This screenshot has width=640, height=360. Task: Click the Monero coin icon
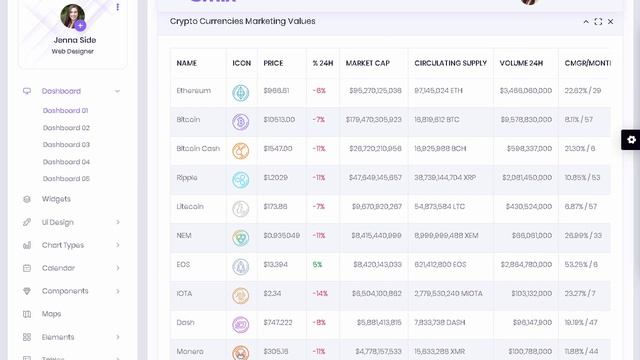point(240,353)
